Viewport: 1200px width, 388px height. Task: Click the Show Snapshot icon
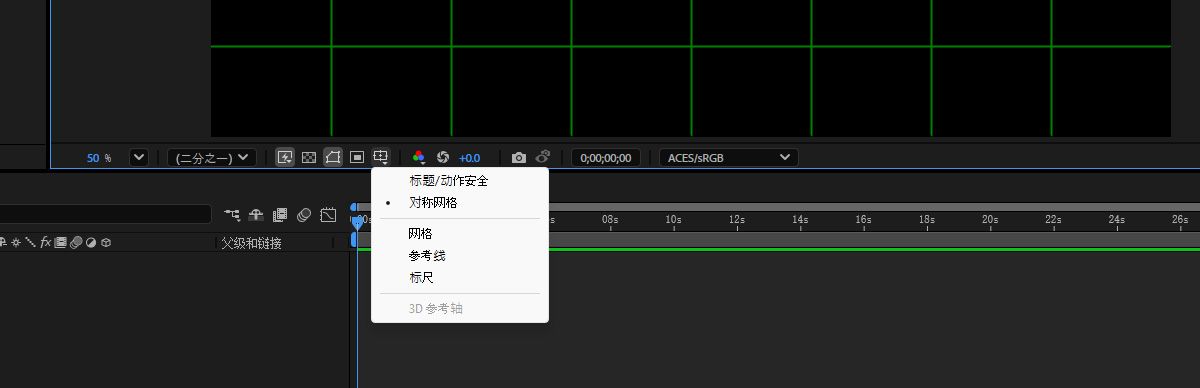(543, 157)
